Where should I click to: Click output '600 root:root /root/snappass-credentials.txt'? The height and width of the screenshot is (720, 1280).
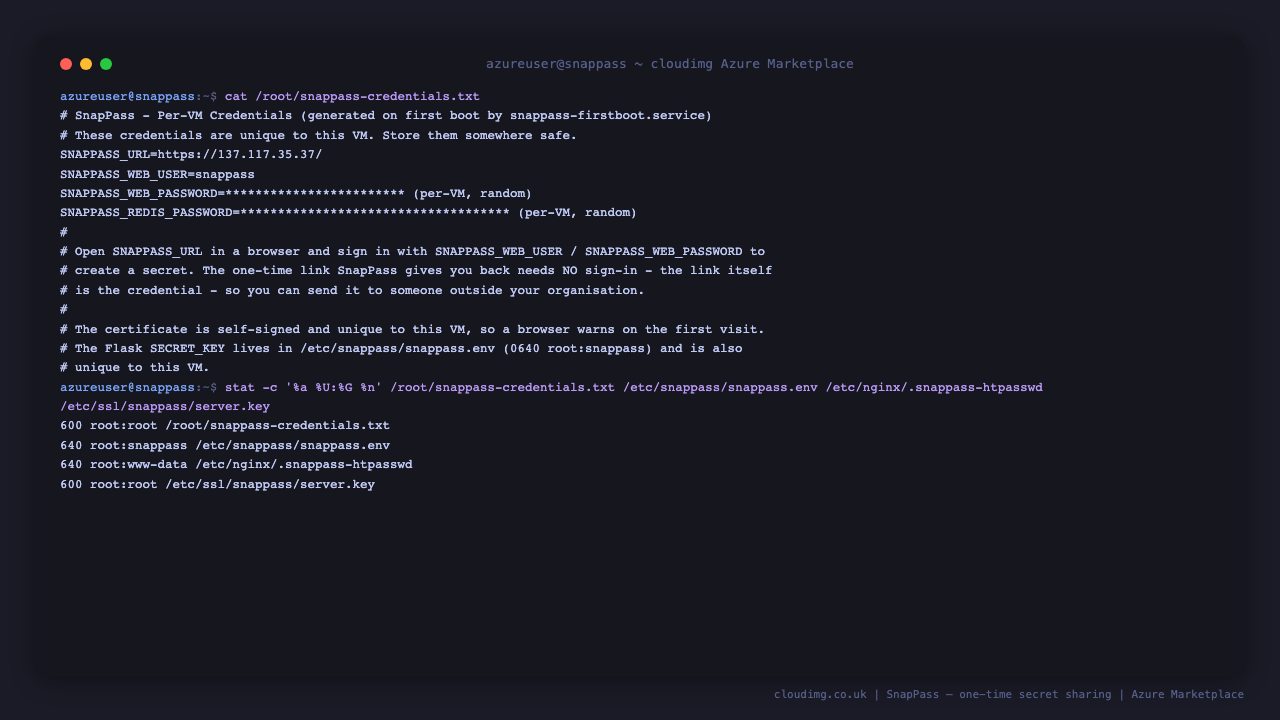tap(225, 426)
